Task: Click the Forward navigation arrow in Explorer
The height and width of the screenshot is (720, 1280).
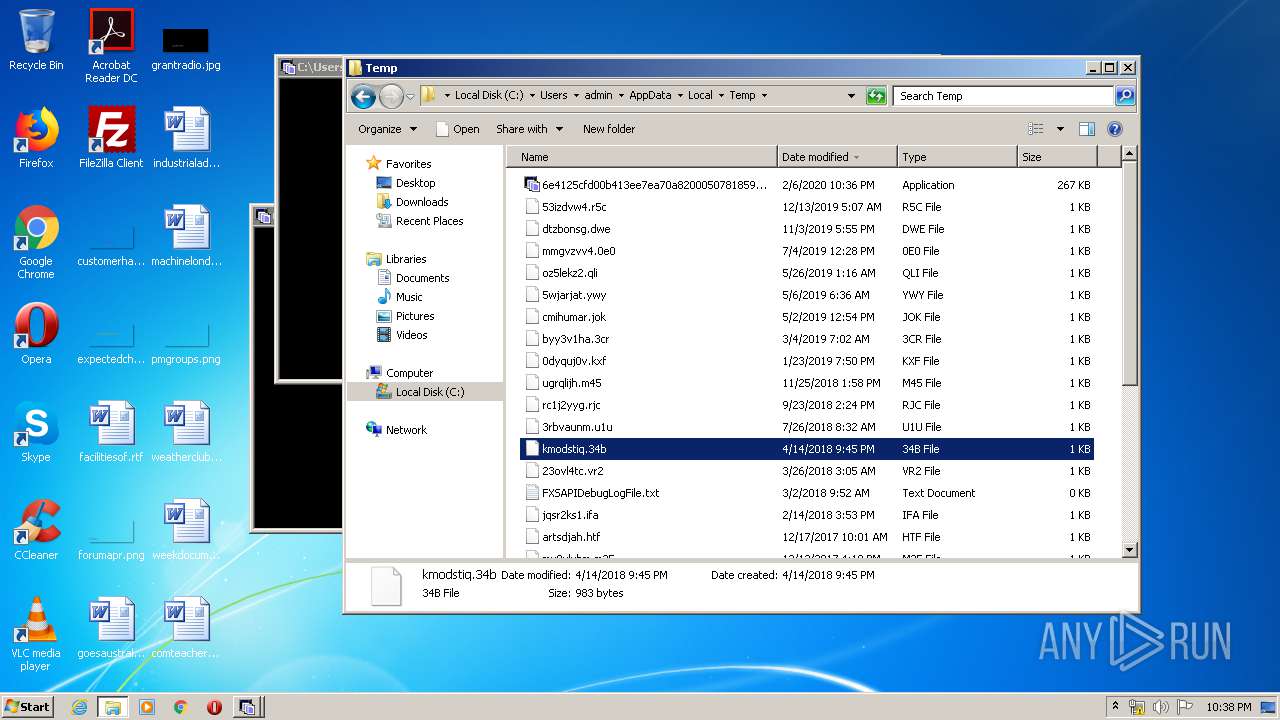Action: pyautogui.click(x=391, y=96)
